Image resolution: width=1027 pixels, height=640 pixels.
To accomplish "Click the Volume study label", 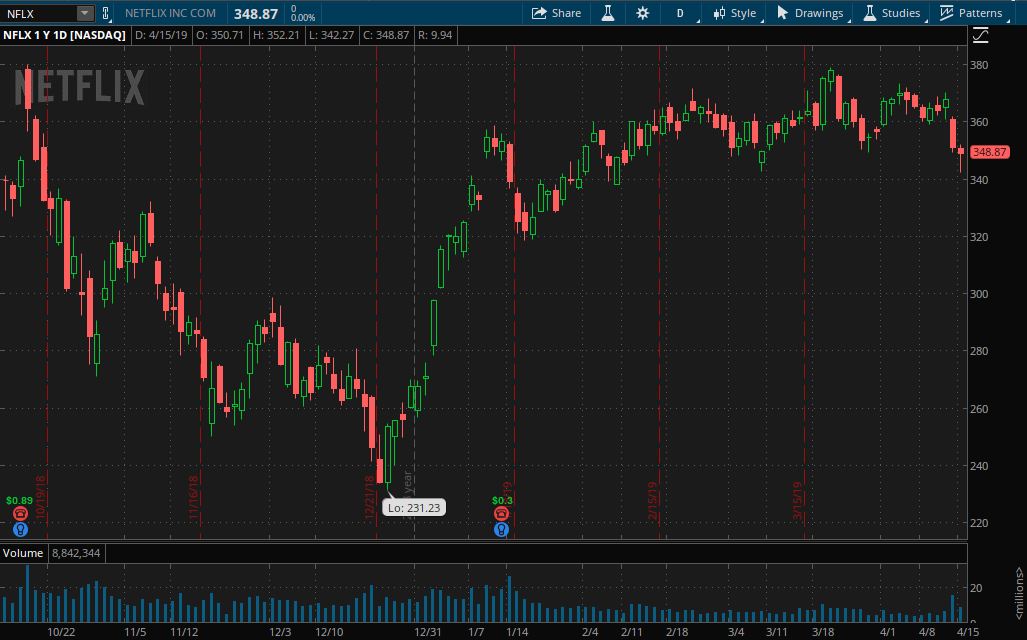I will 23,553.
